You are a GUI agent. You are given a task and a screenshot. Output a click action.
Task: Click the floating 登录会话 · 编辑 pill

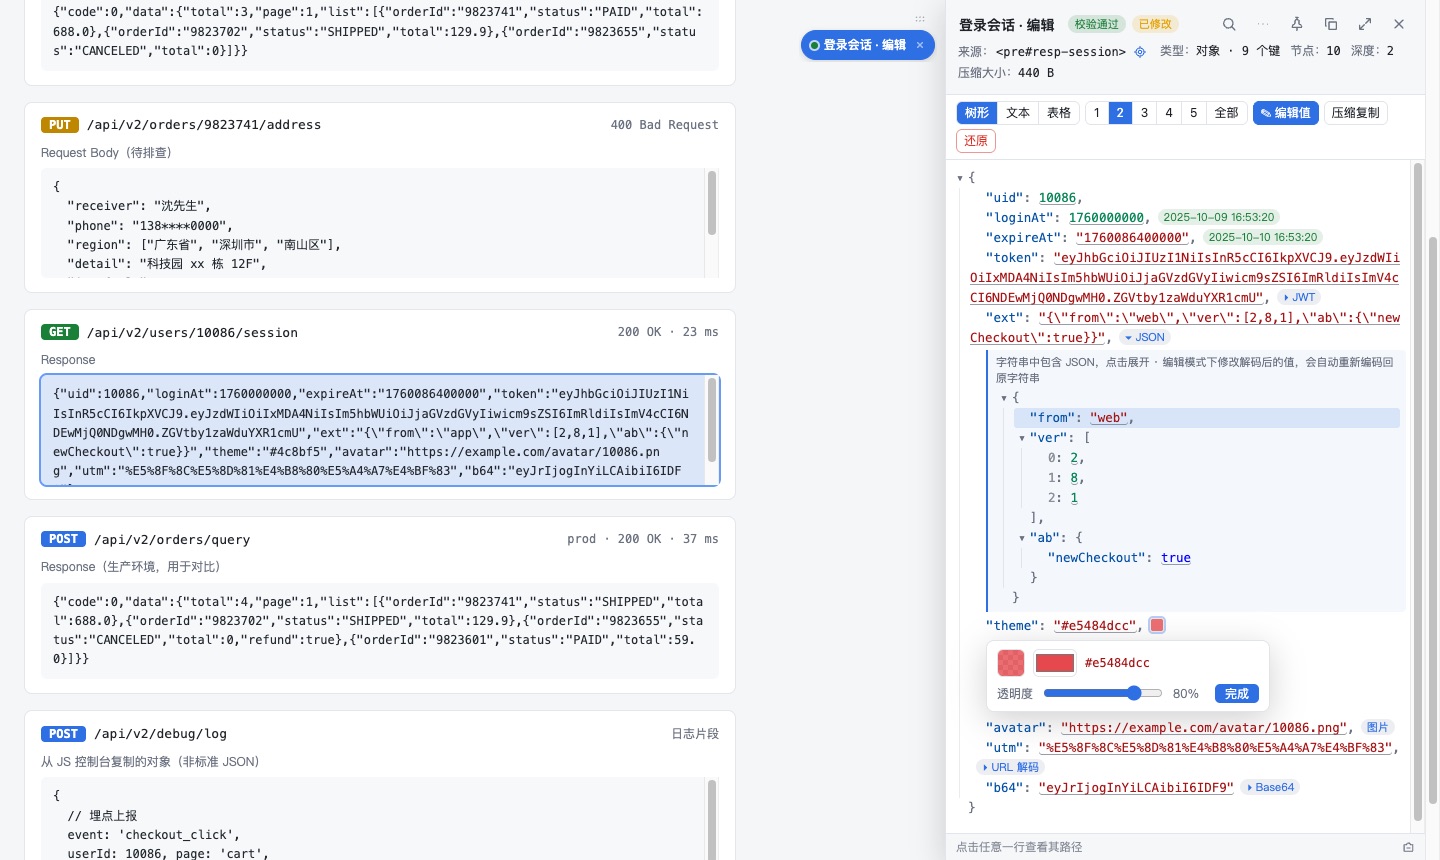click(x=867, y=45)
